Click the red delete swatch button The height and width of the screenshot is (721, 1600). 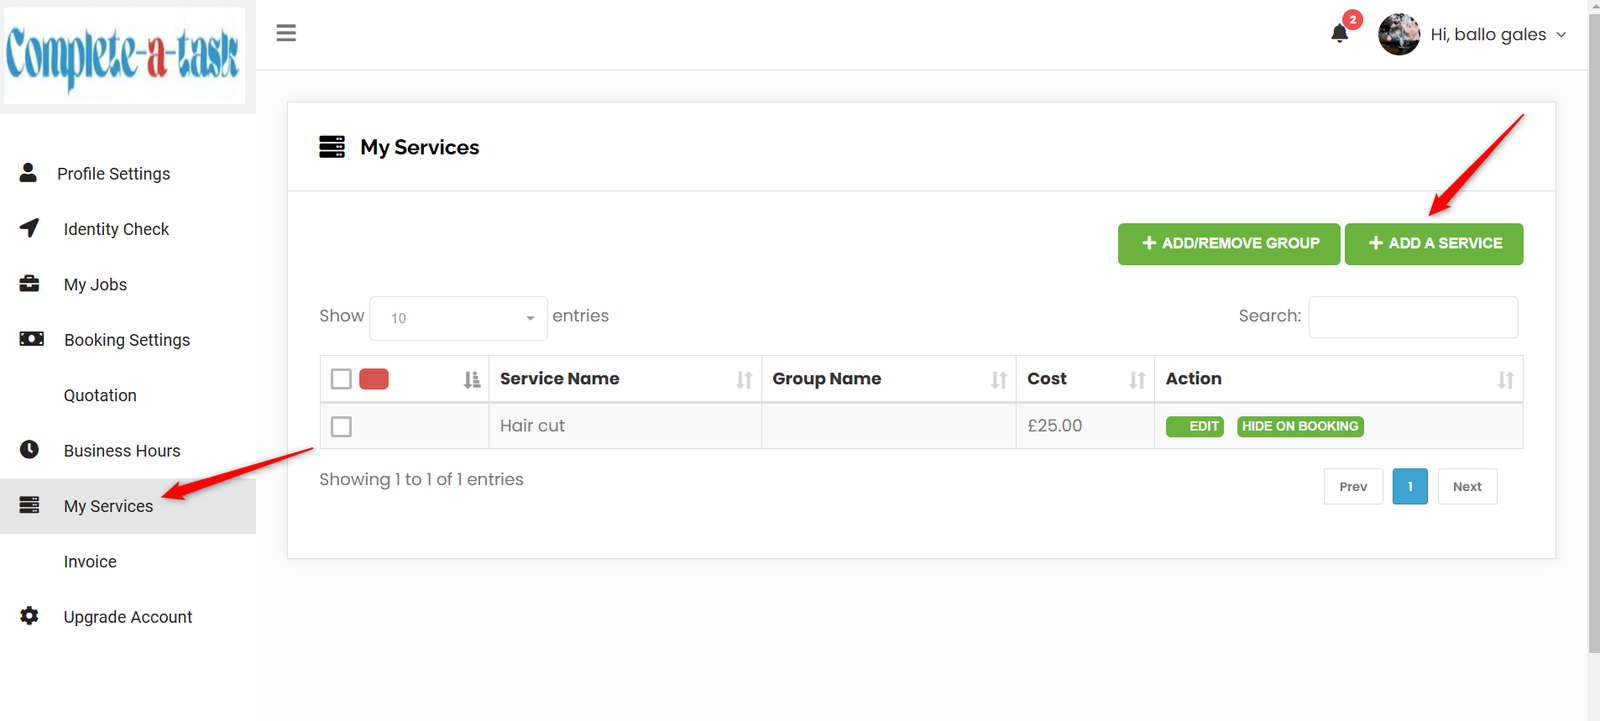click(x=374, y=379)
